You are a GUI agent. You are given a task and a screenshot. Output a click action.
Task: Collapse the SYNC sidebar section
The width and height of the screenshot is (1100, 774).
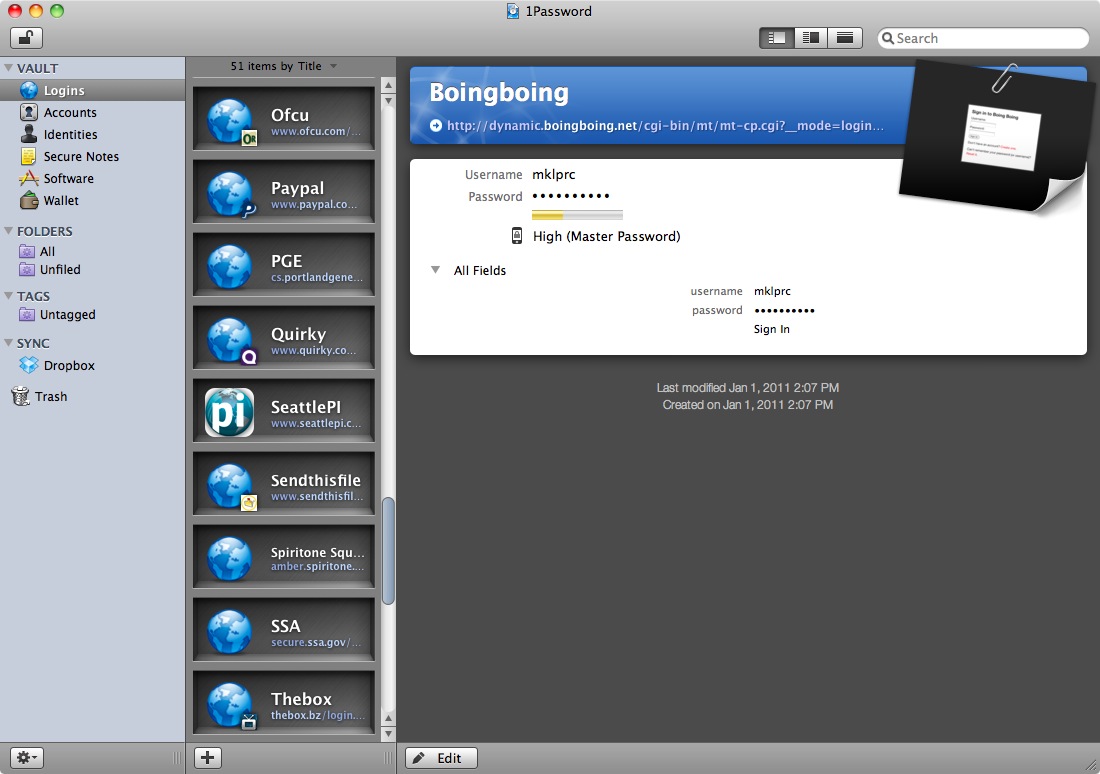[8, 343]
